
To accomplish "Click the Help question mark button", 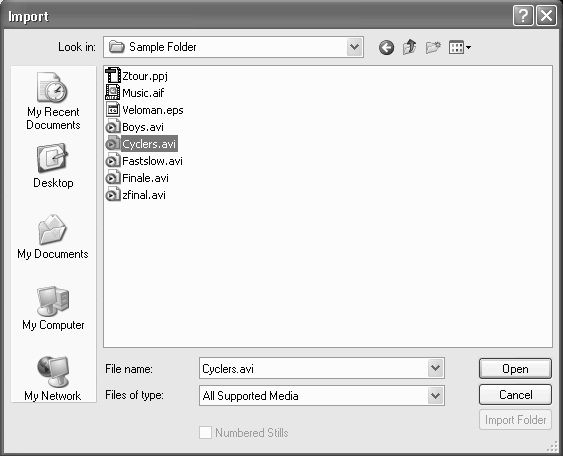I will coord(523,16).
